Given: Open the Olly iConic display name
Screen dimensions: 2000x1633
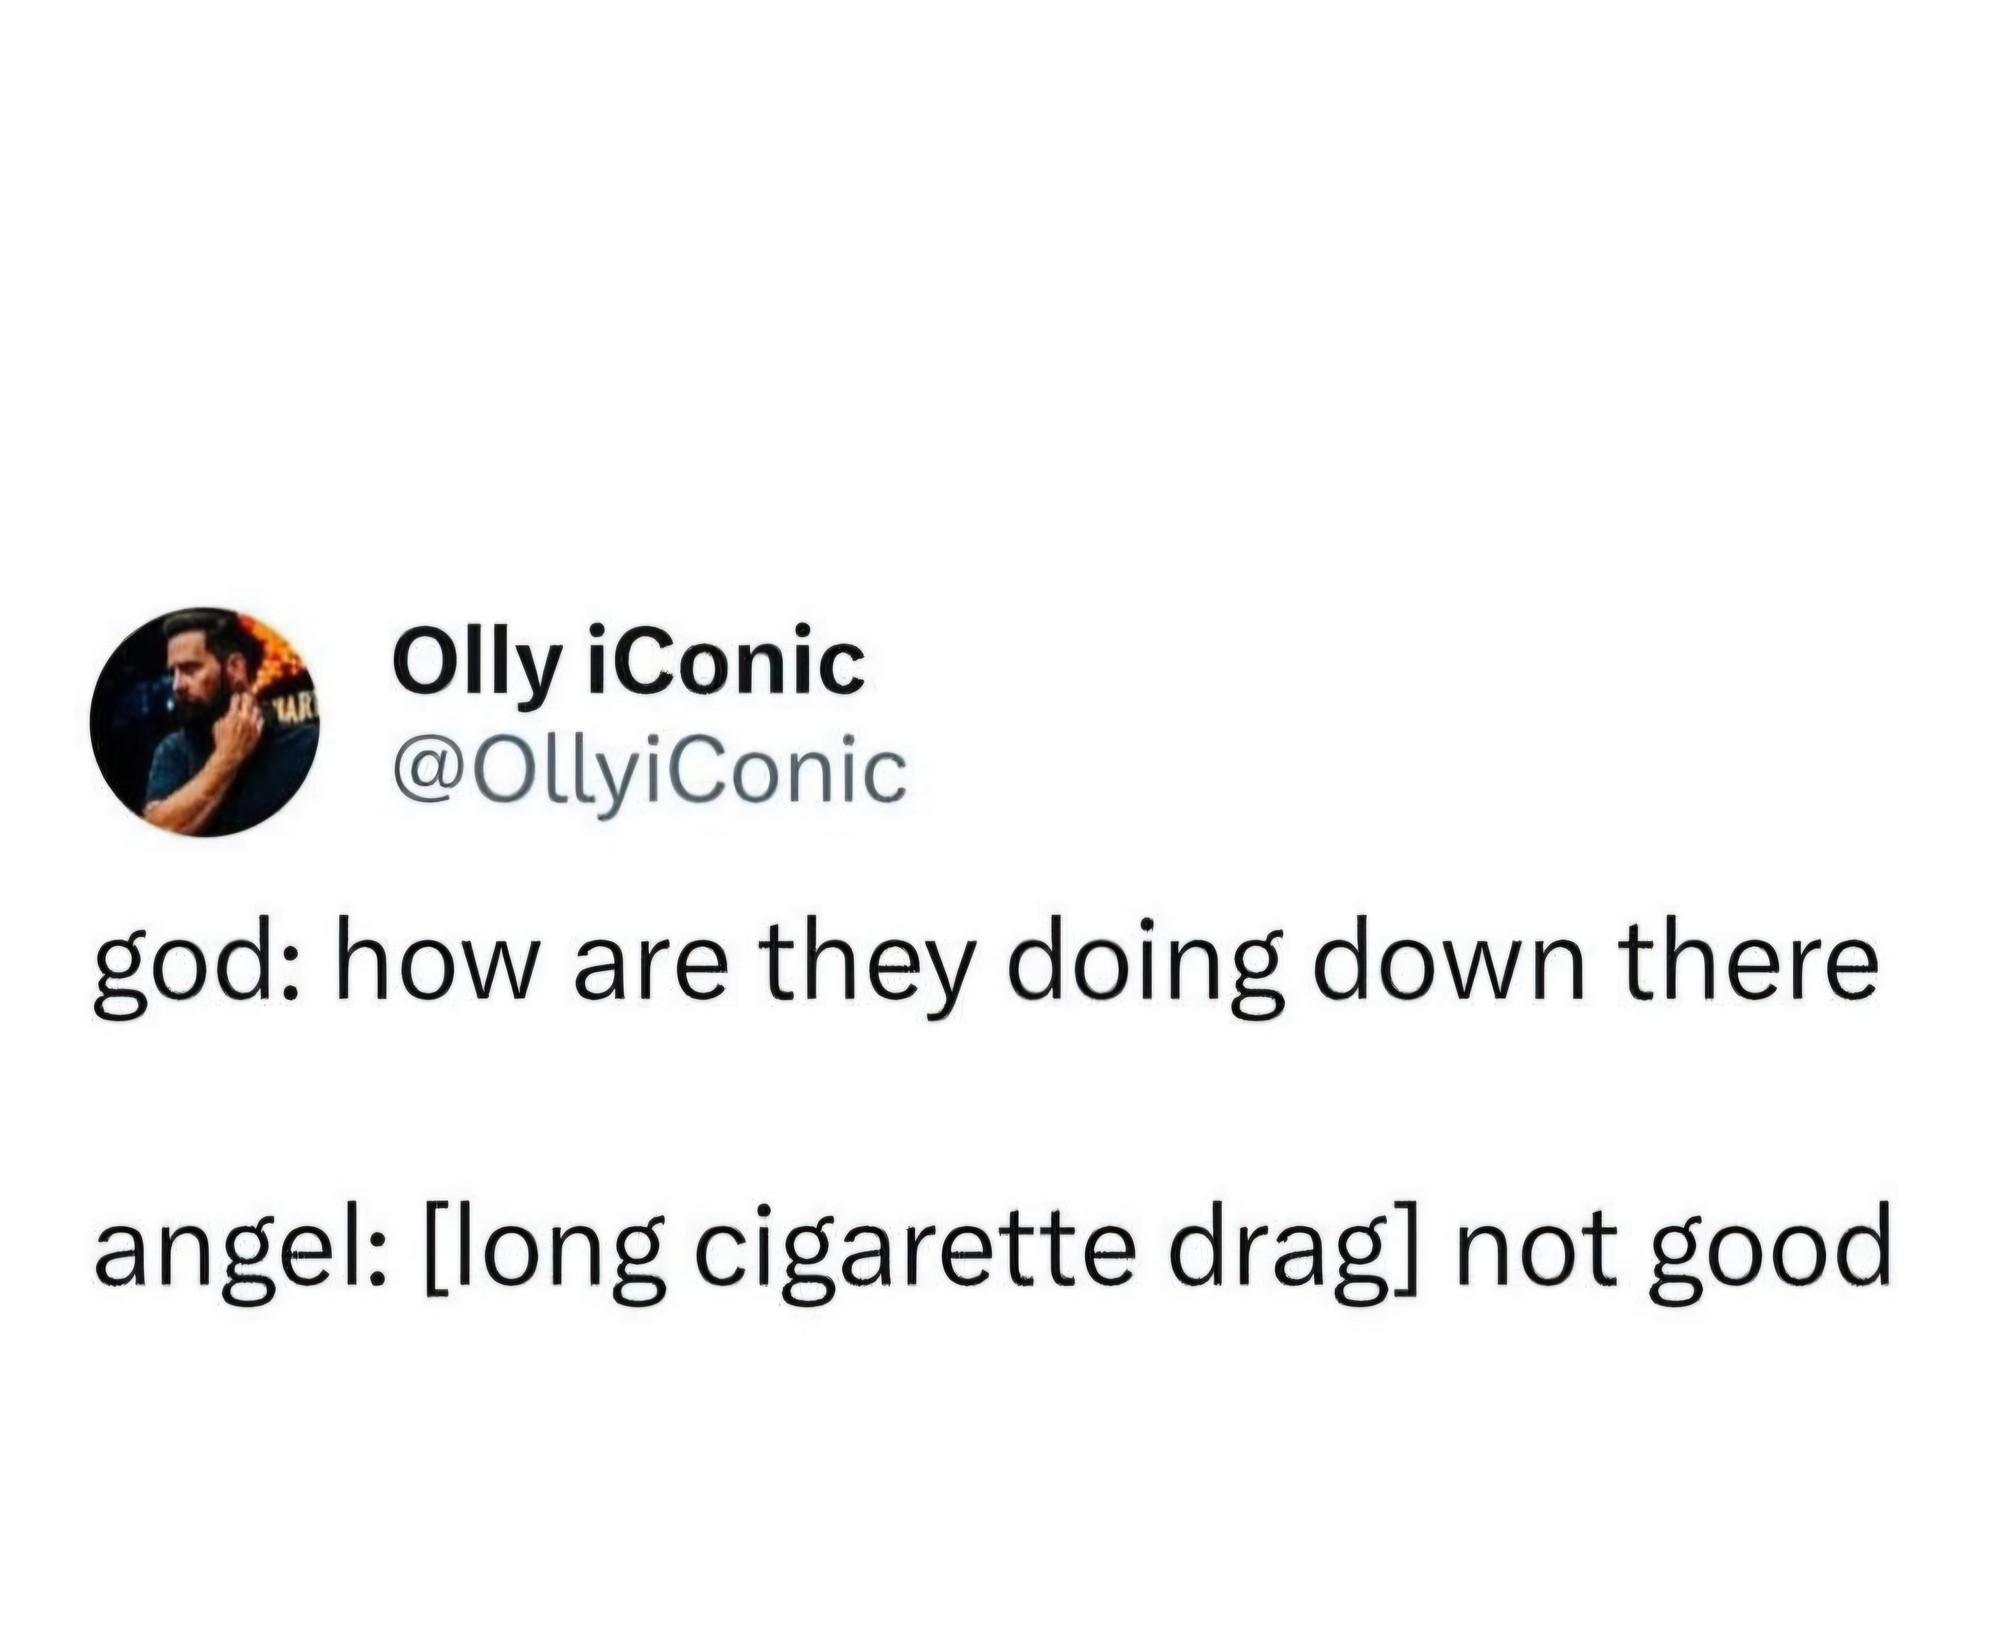Looking at the screenshot, I should [629, 661].
